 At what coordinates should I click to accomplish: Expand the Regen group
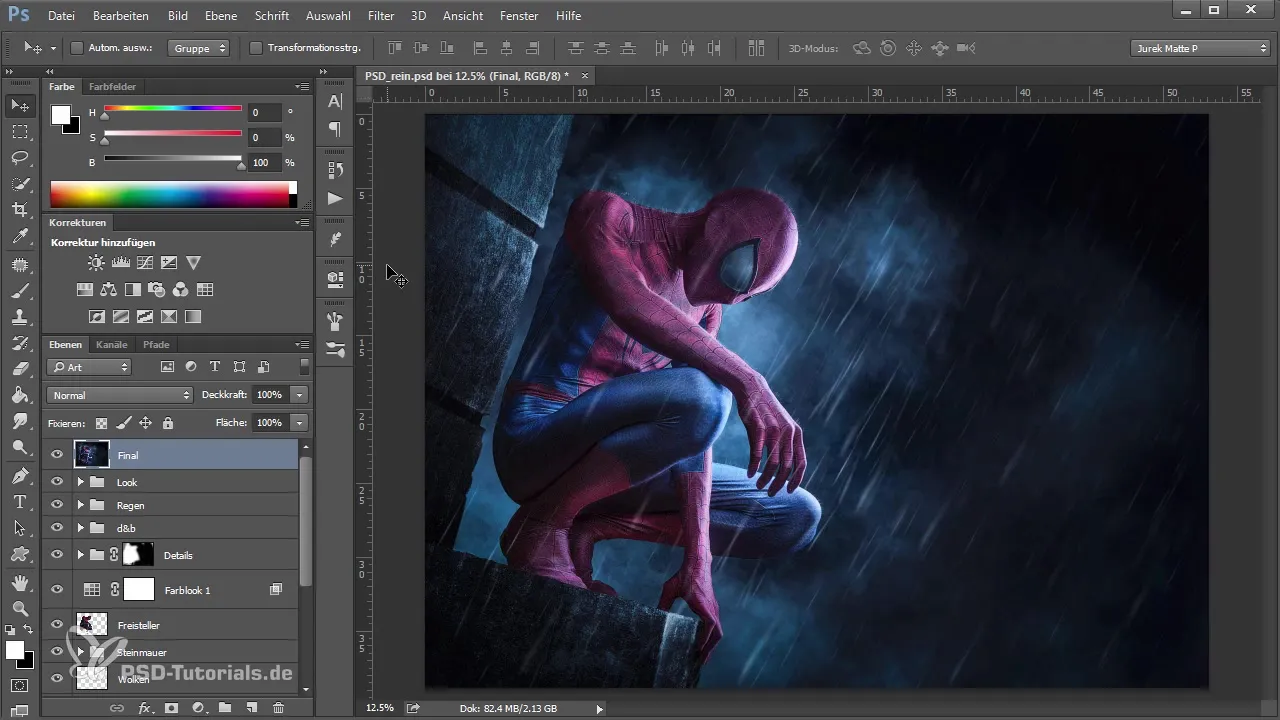pos(80,505)
